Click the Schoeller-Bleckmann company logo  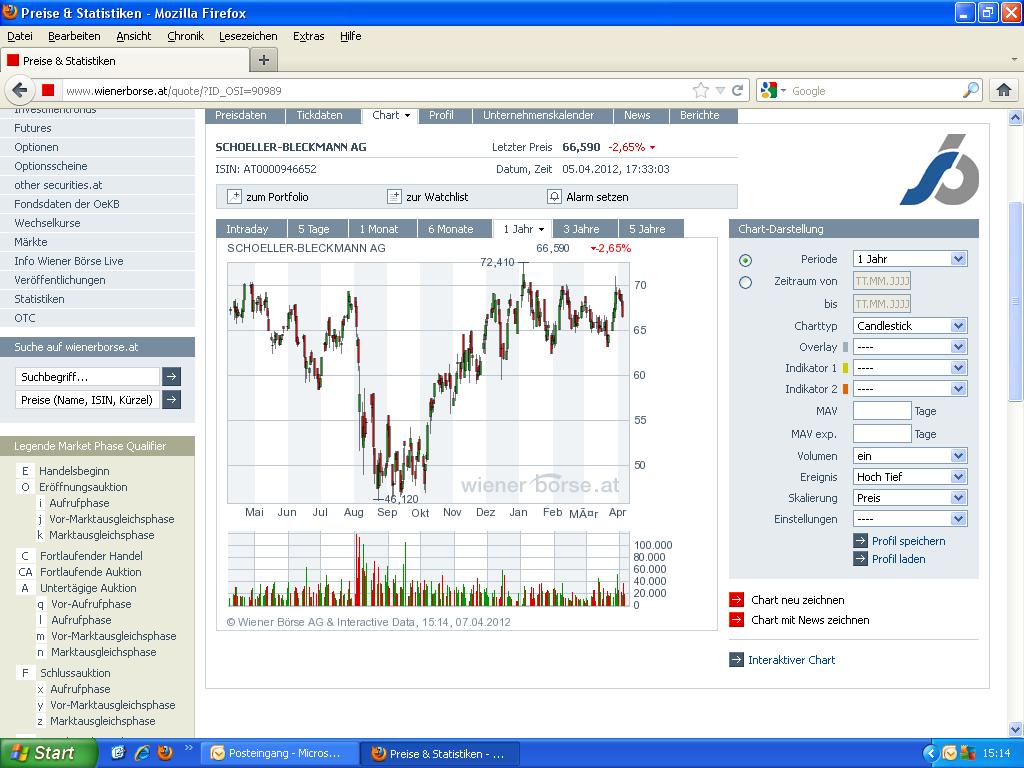click(x=940, y=169)
